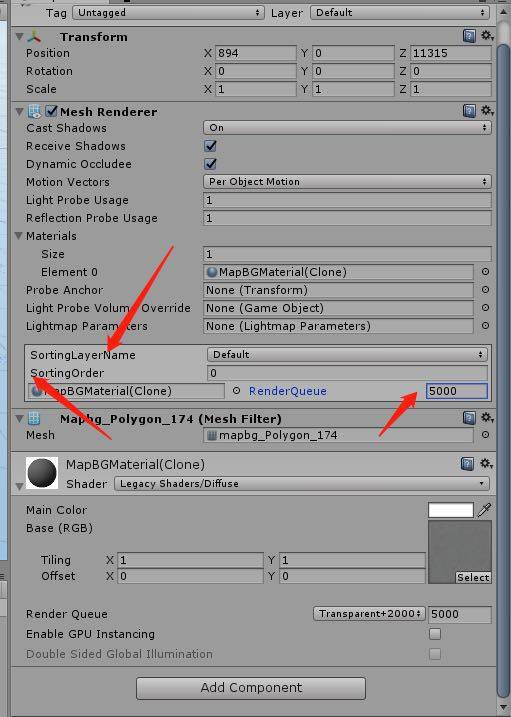Open Transform component gear settings menu
Screen dimensions: 511x717
[x=487, y=36]
